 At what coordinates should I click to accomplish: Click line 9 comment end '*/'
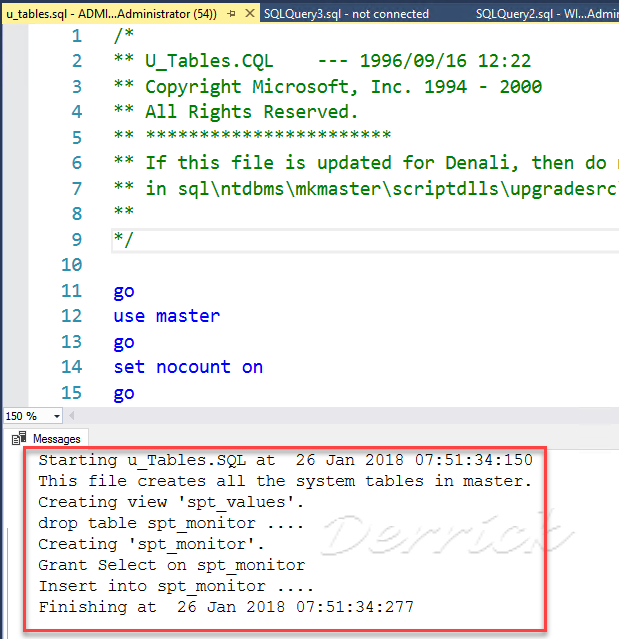click(x=123, y=239)
